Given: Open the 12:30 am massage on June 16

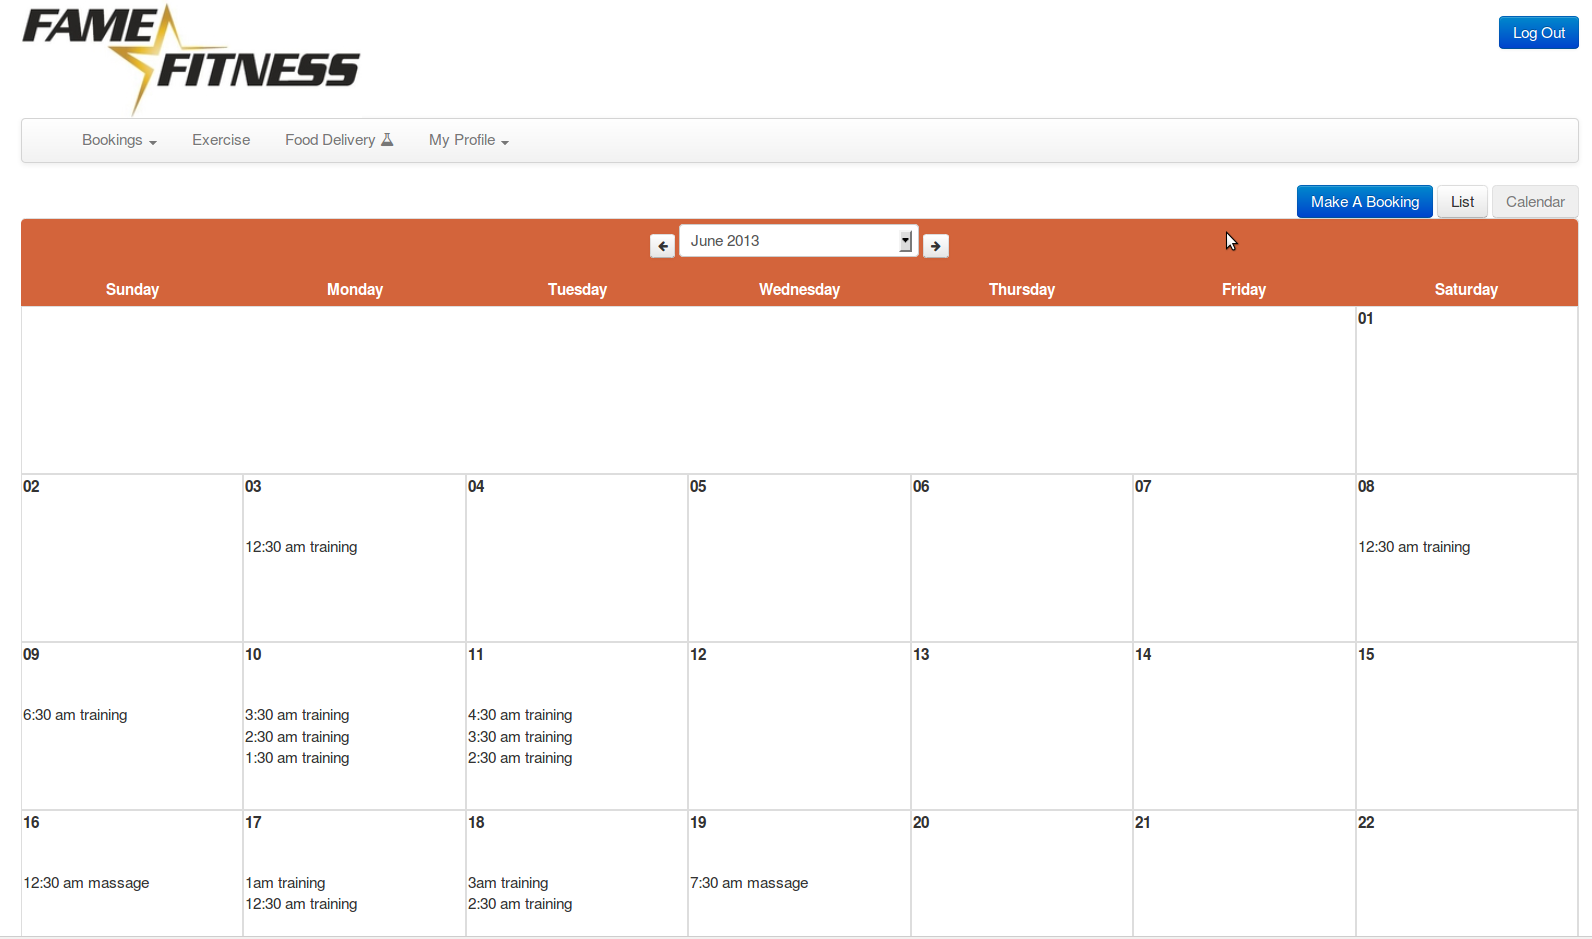Looking at the screenshot, I should click(86, 883).
